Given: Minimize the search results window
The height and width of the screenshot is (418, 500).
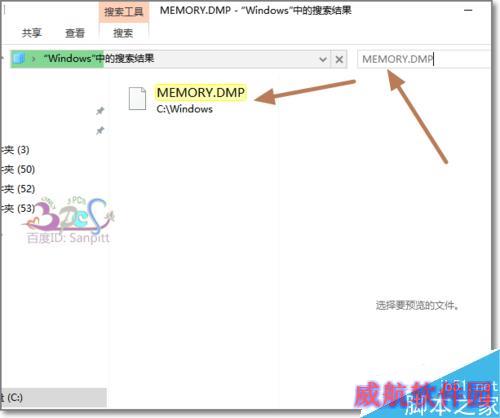Looking at the screenshot, I should 468,10.
